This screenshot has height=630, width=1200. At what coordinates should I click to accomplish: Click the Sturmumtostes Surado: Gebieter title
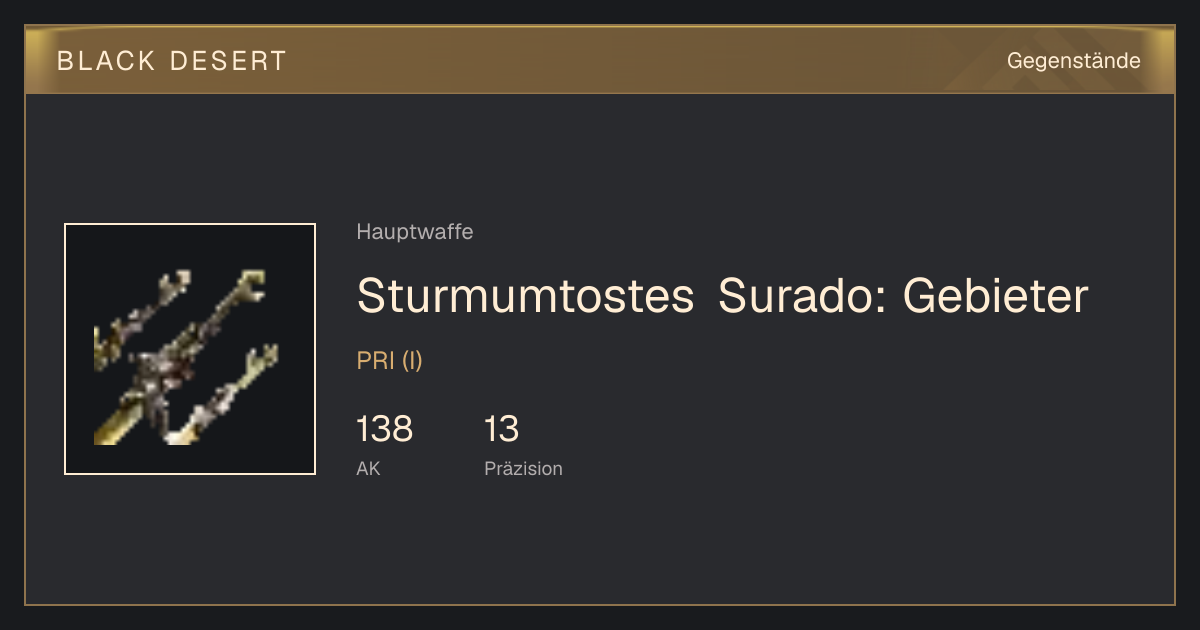[722, 296]
